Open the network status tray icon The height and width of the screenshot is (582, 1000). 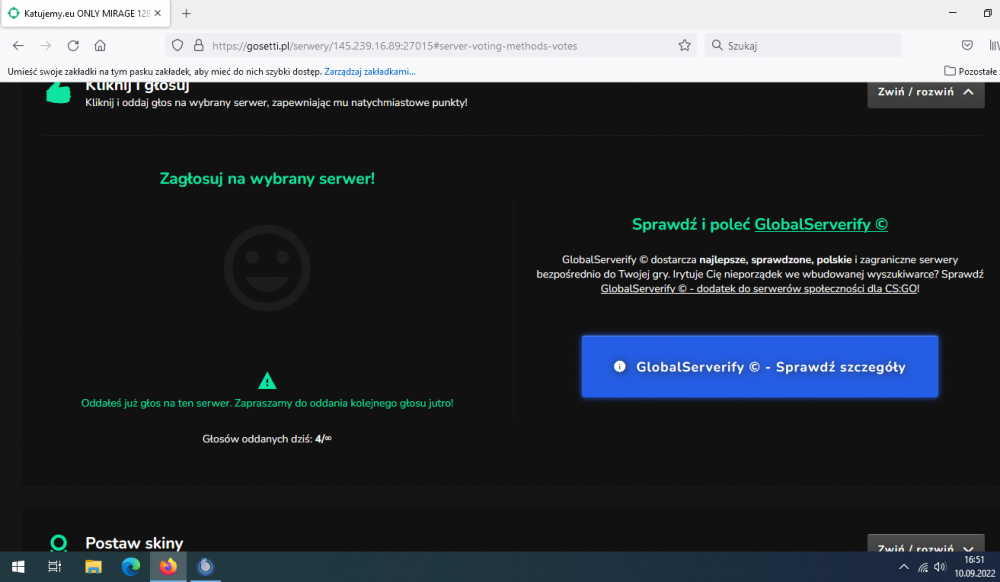click(x=923, y=567)
